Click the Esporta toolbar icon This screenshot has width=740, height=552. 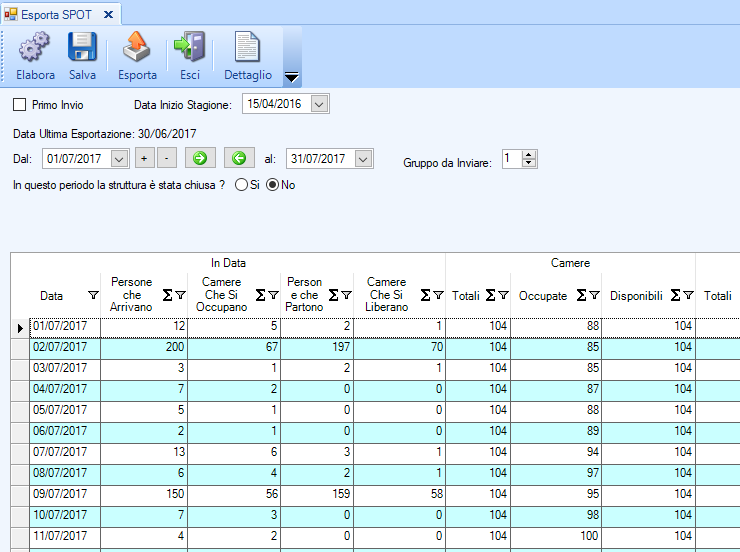coord(137,47)
